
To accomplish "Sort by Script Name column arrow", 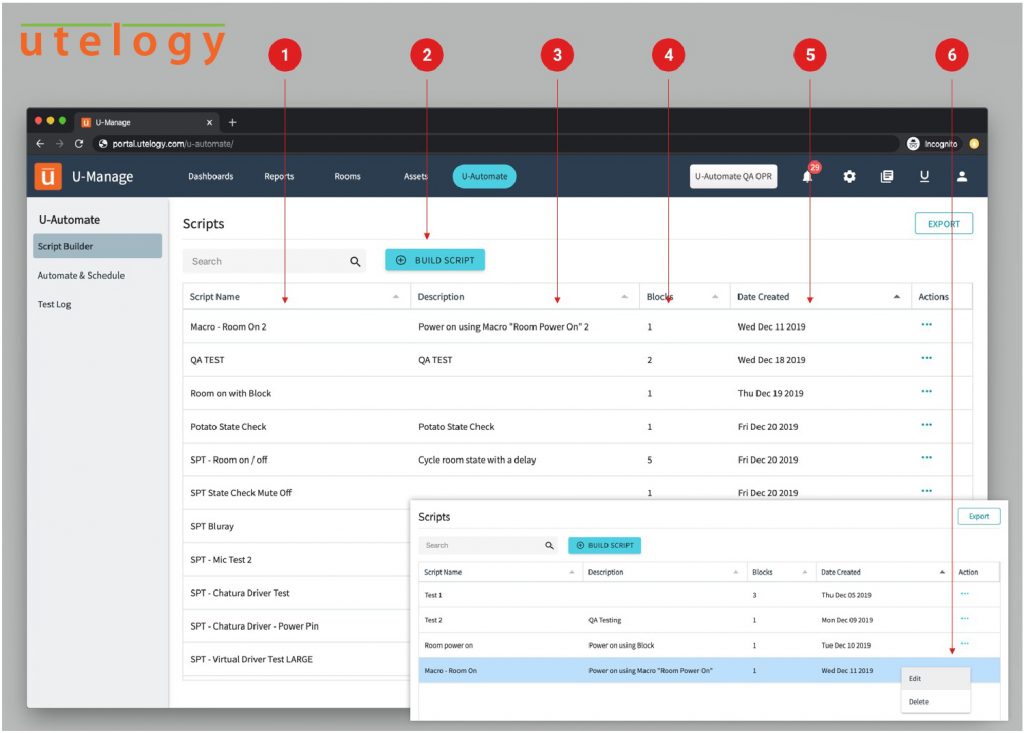I will 396,297.
